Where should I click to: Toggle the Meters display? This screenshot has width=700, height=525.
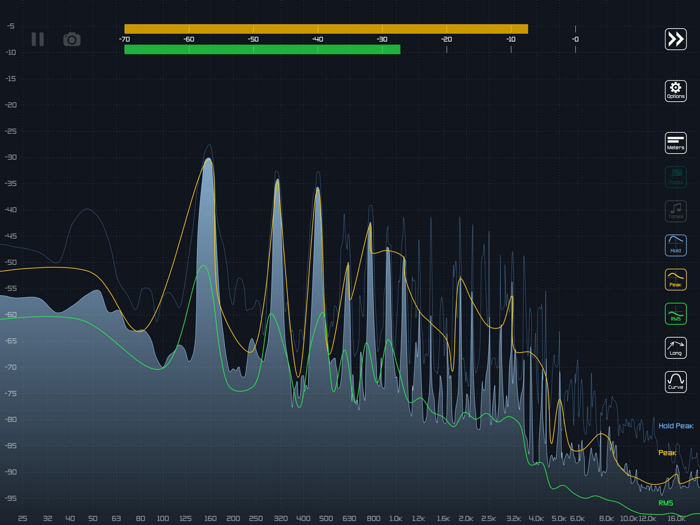[x=676, y=143]
